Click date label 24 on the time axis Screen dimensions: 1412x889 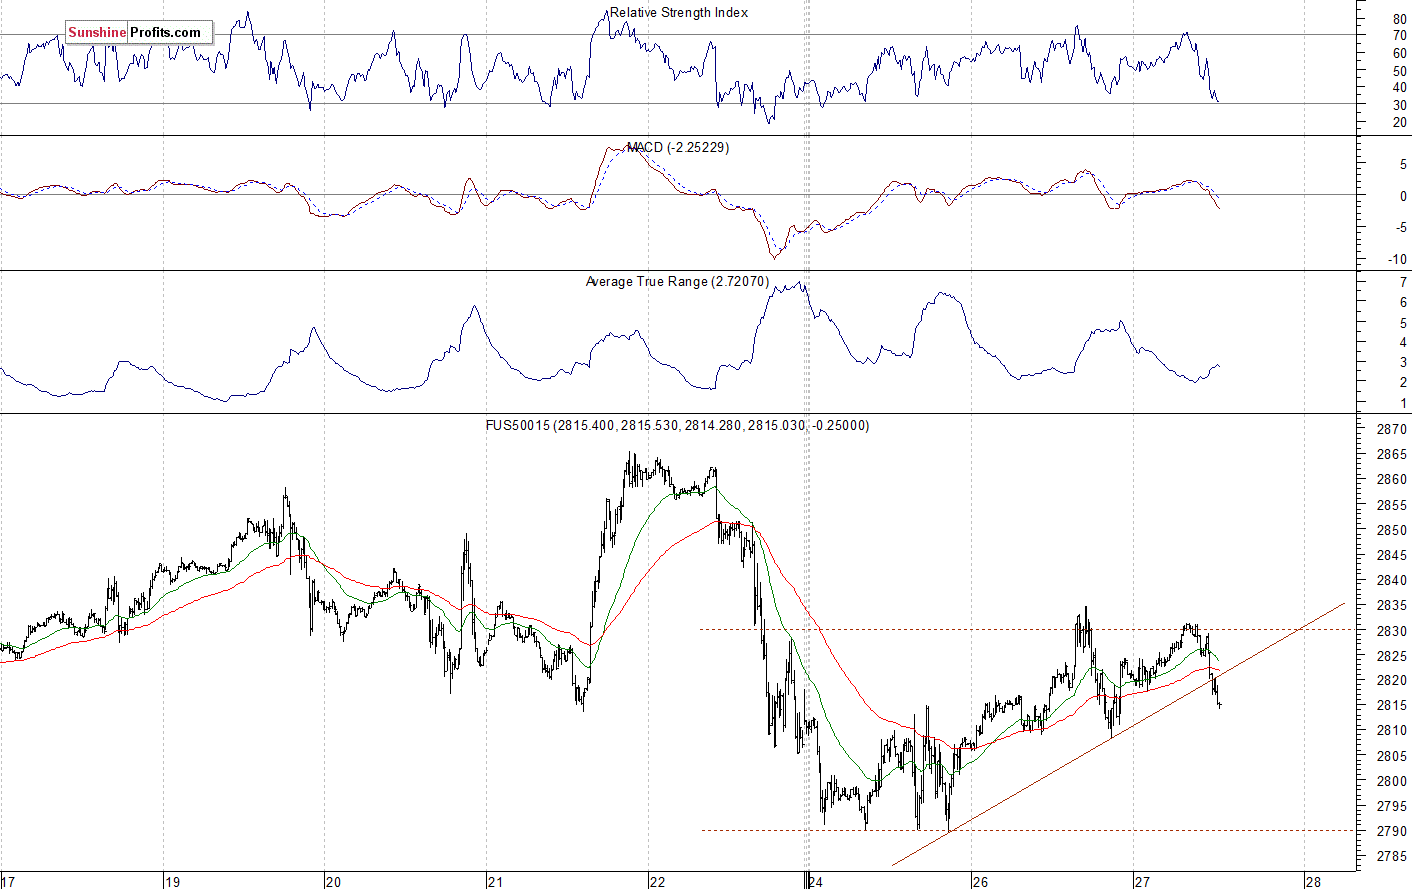818,882
